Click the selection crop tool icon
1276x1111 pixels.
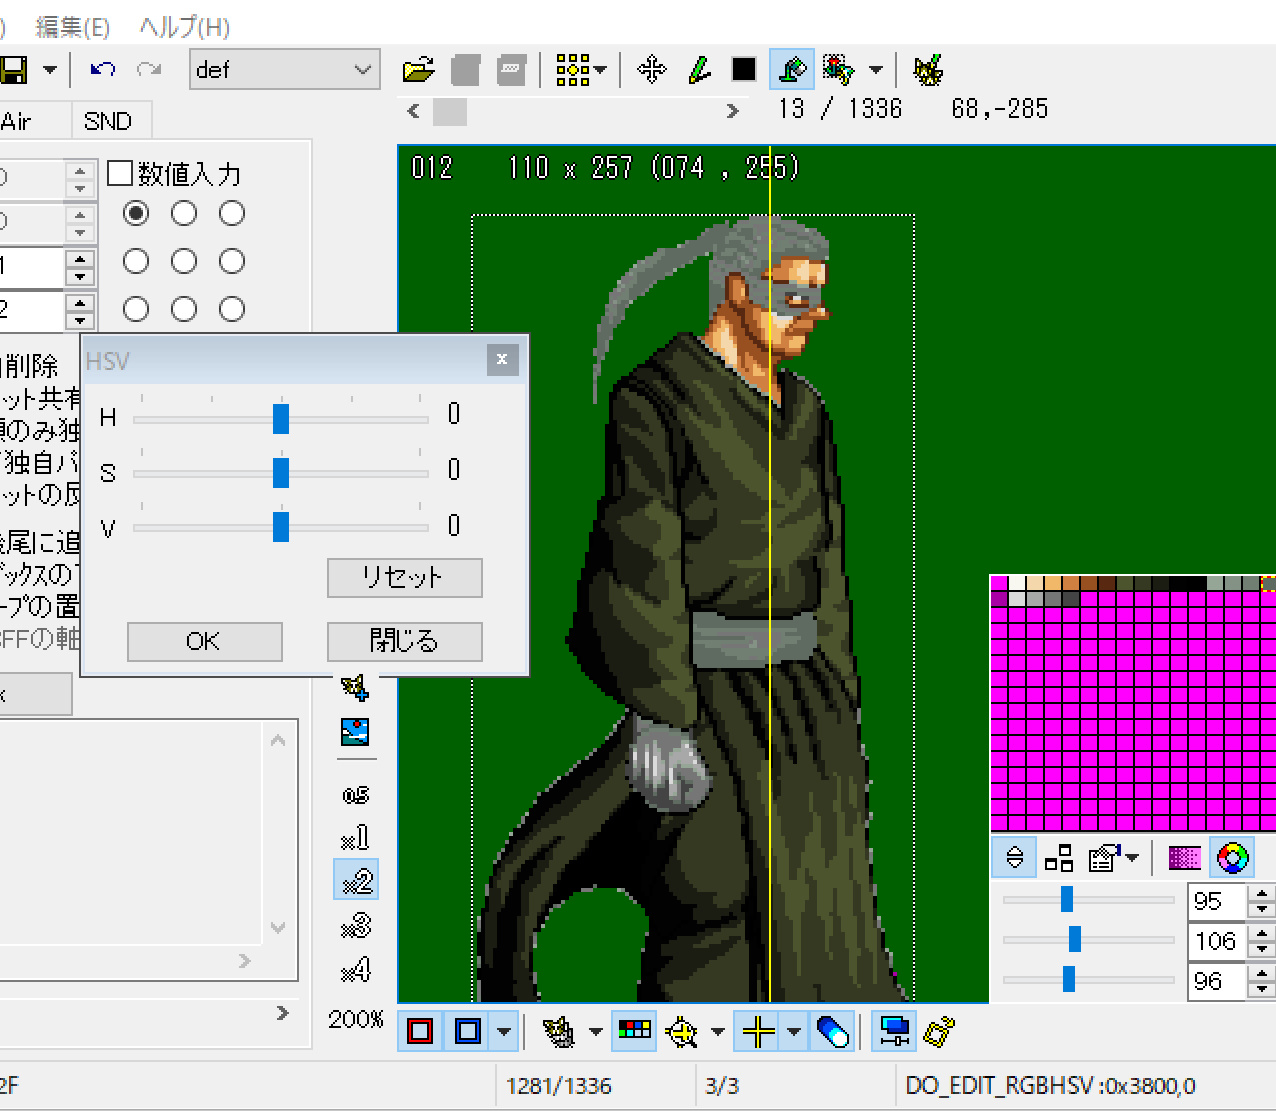tap(838, 70)
